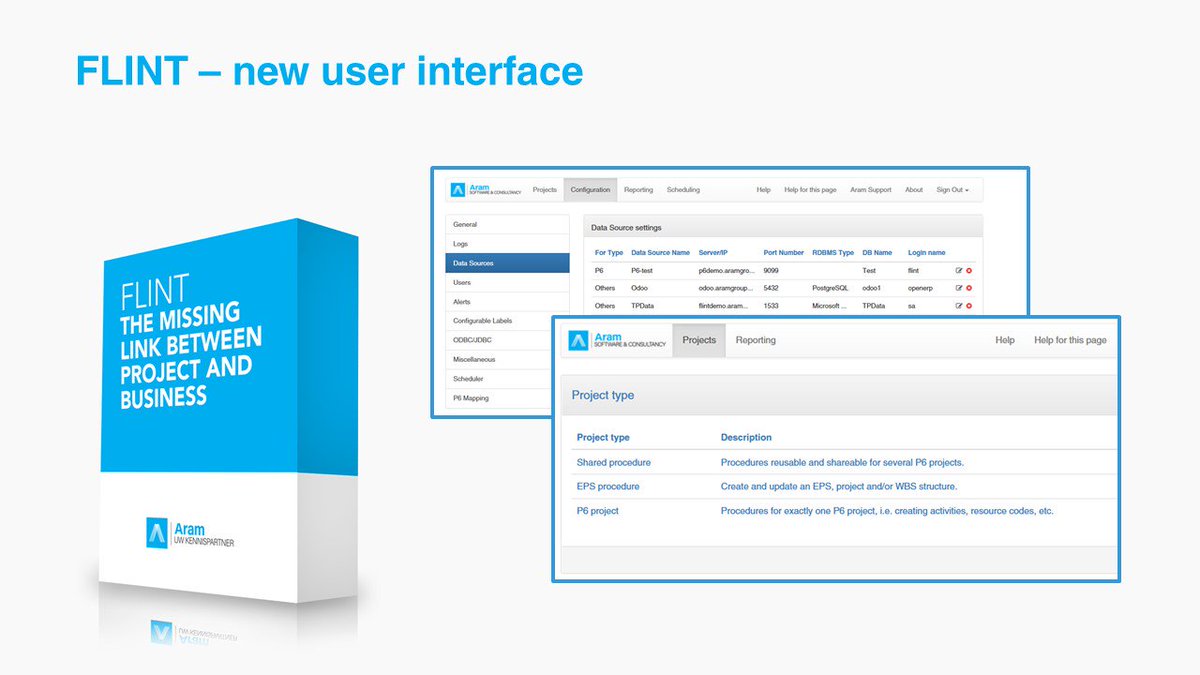Click the openerp login name
The height and width of the screenshot is (675, 1200).
pos(923,288)
